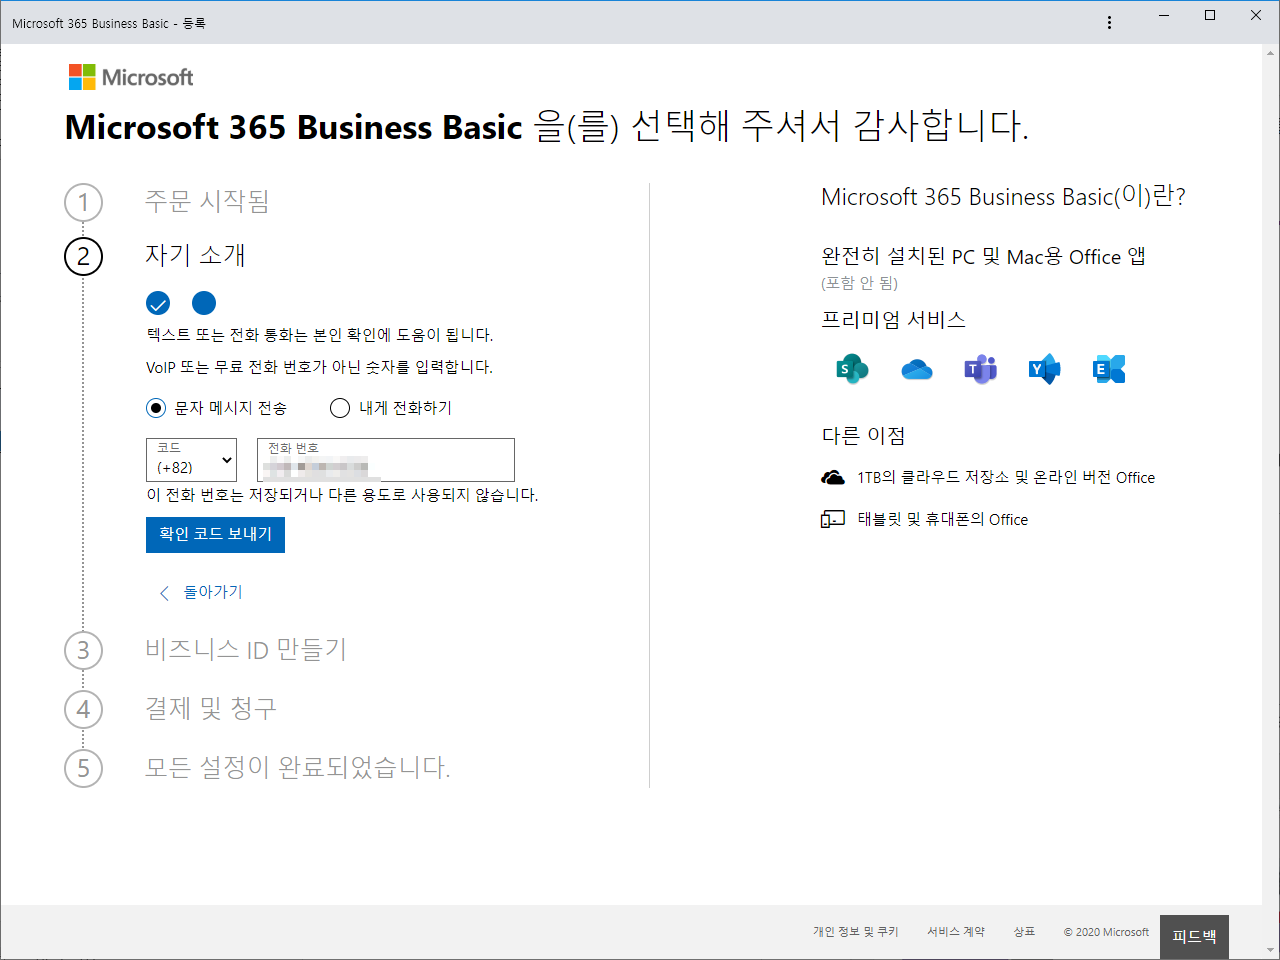Image resolution: width=1280 pixels, height=960 pixels.
Task: Open 서비스 계약 footer link
Action: (956, 931)
